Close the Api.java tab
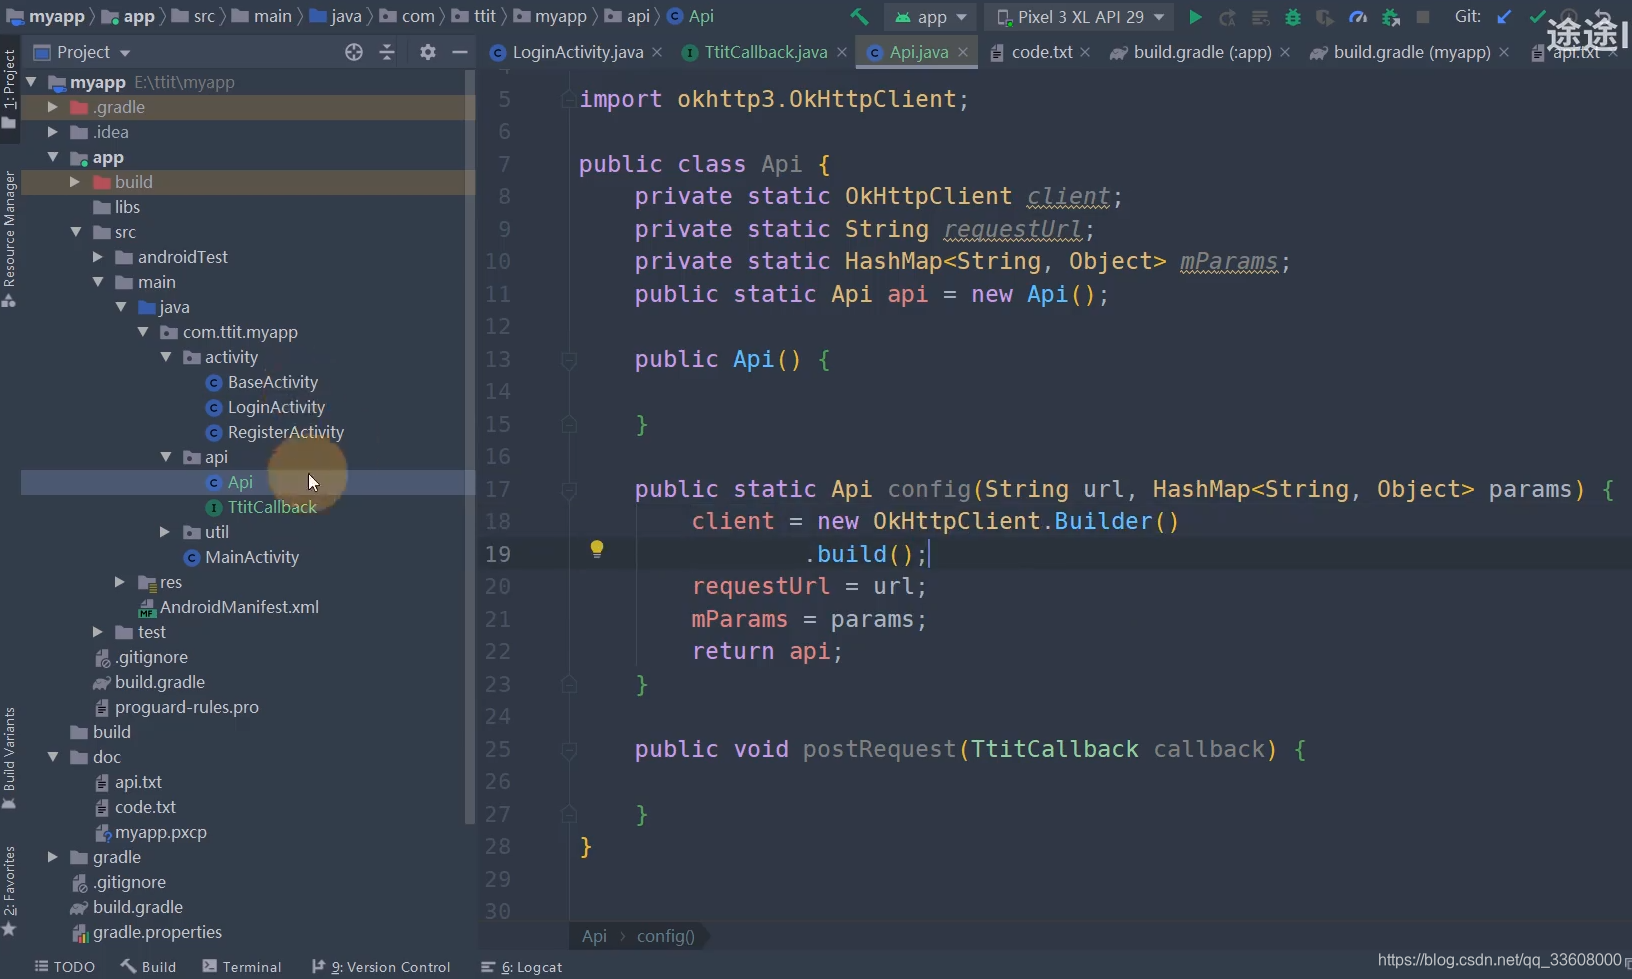Viewport: 1632px width, 979px height. [963, 52]
